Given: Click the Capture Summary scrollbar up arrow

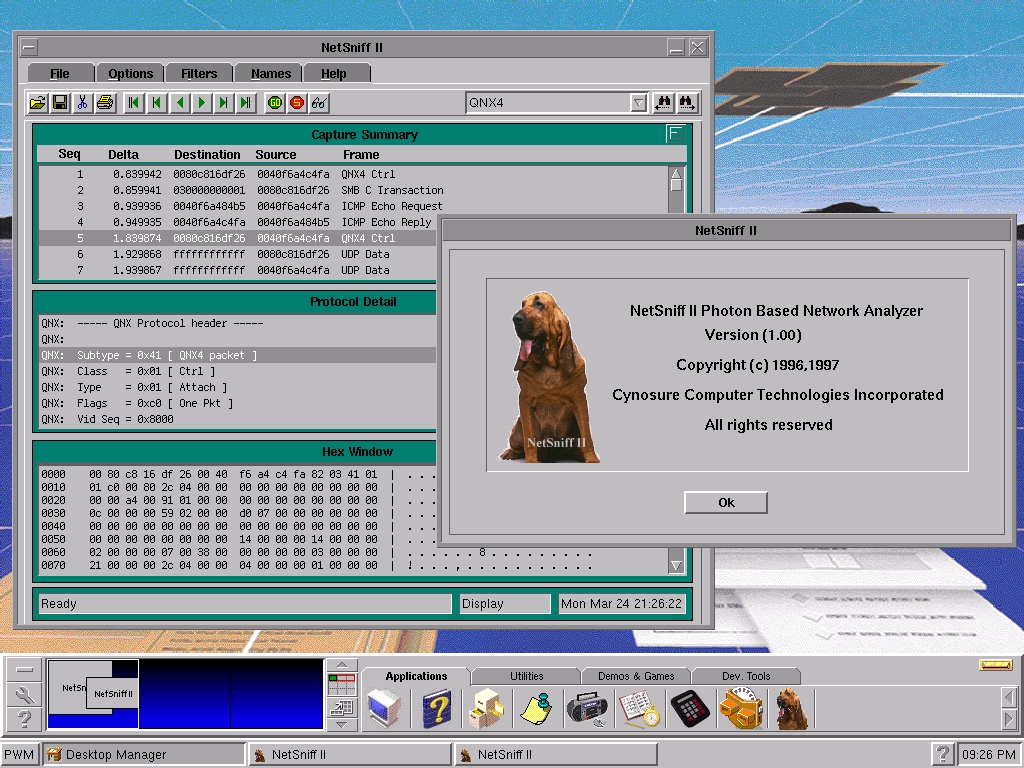Looking at the screenshot, I should point(676,174).
